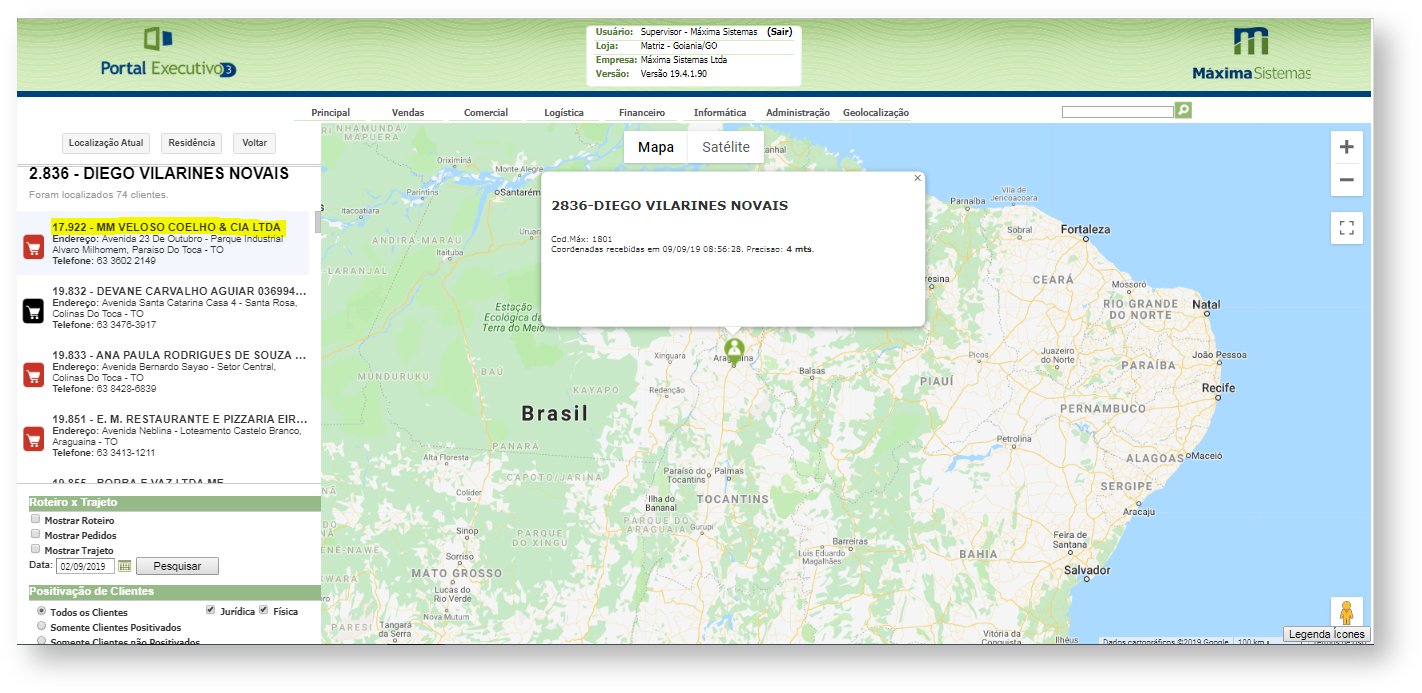
Task: Open the Administração menu
Action: [x=798, y=113]
